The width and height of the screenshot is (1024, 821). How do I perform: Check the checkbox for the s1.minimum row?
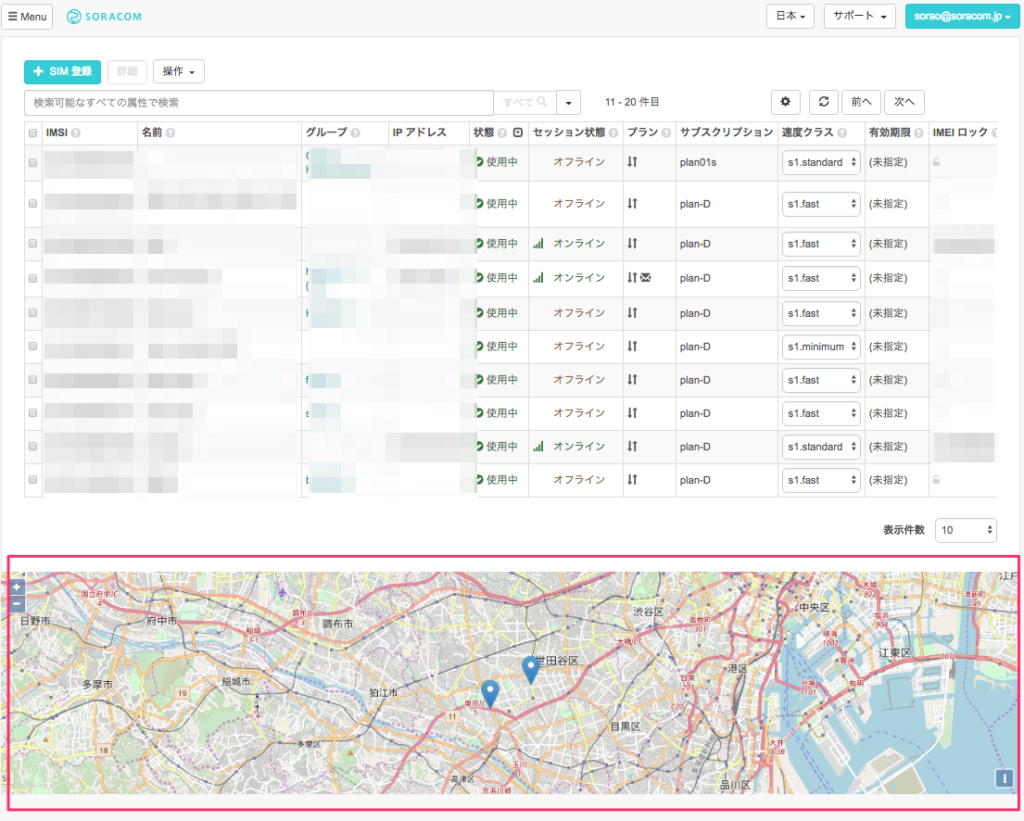[33, 346]
